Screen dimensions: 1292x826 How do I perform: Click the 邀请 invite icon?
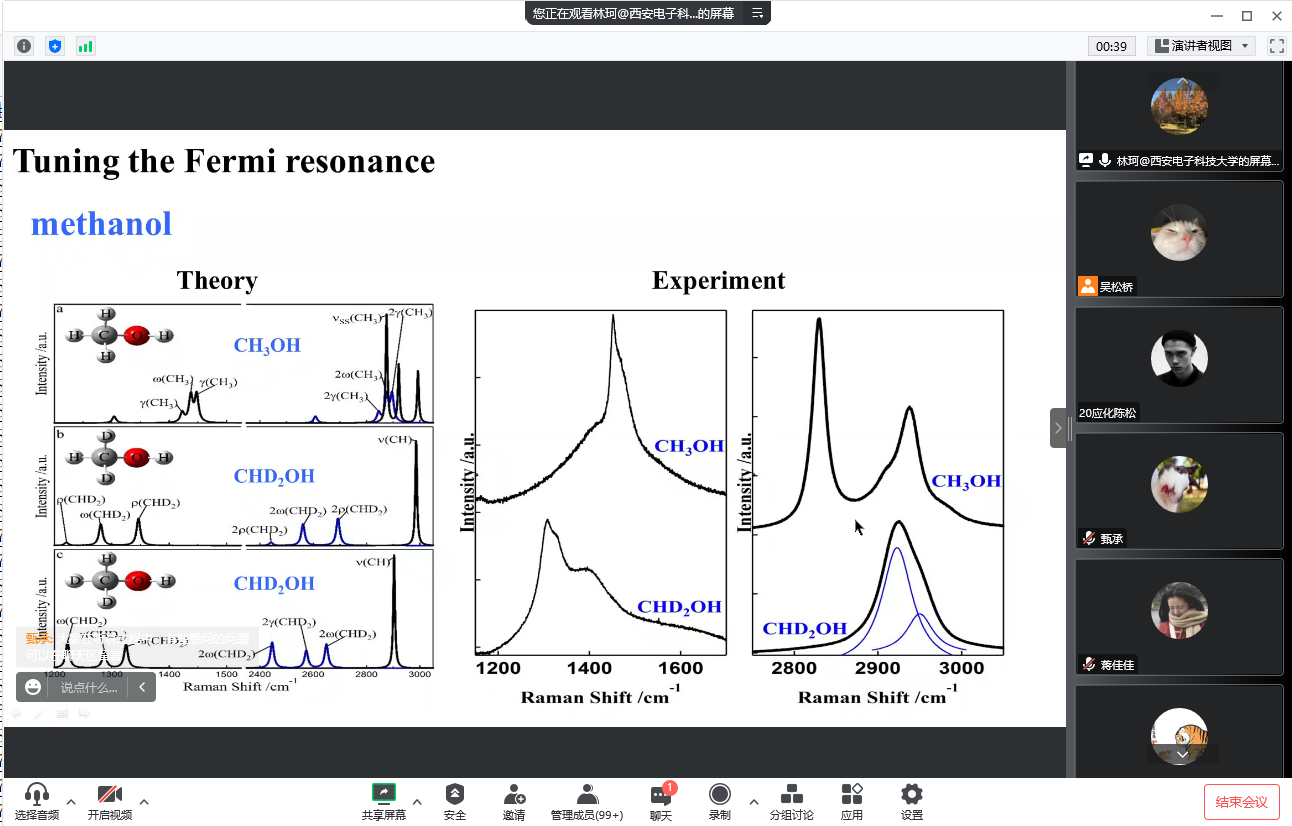click(x=514, y=801)
